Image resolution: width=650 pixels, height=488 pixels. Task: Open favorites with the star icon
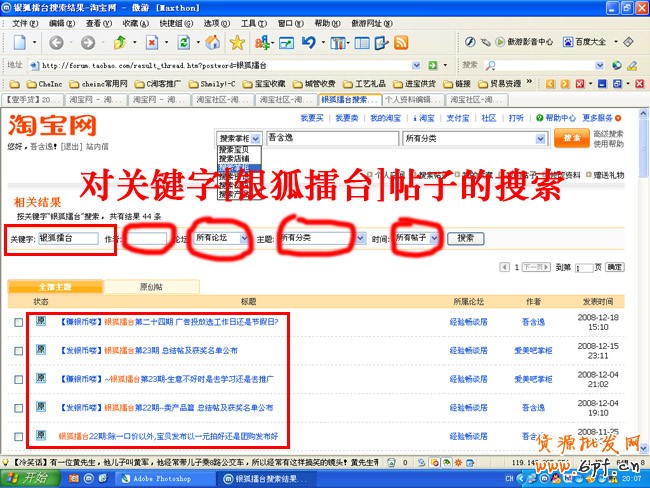coord(237,42)
